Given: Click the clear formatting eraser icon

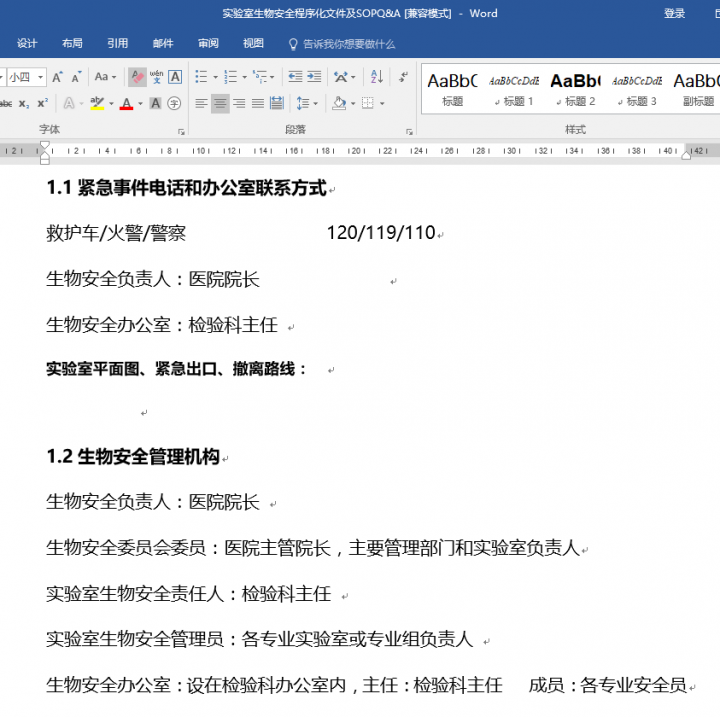Looking at the screenshot, I should point(137,77).
